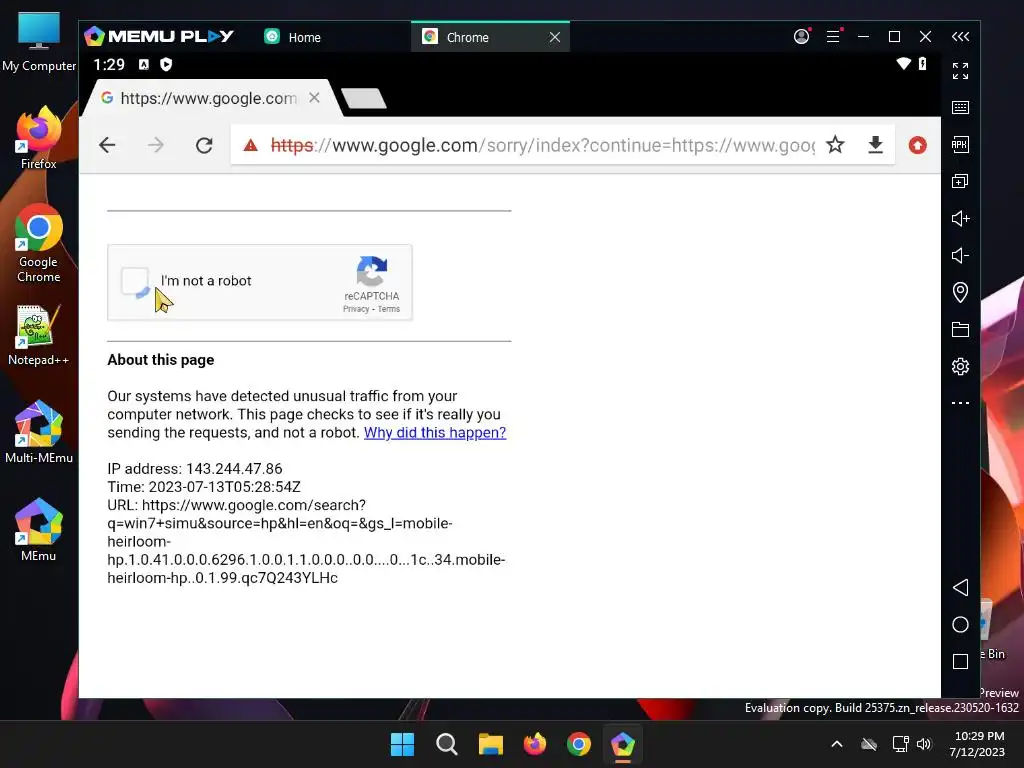
Task: Tap the Android home circle button
Action: pyautogui.click(x=961, y=624)
